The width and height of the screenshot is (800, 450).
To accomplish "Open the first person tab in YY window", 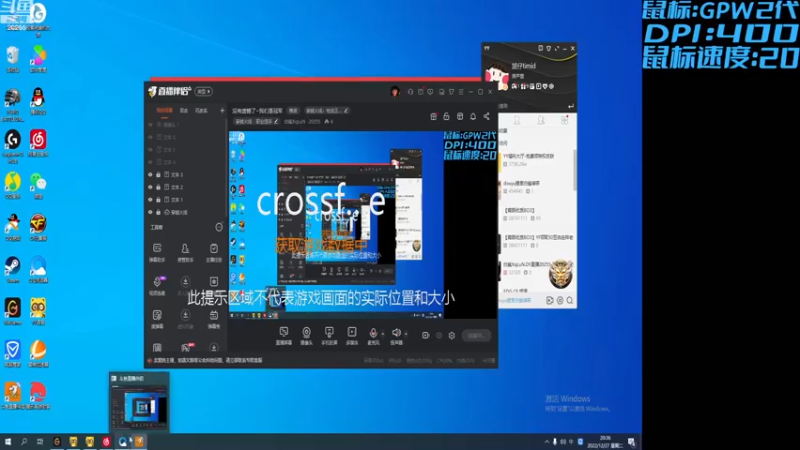I will (517, 120).
